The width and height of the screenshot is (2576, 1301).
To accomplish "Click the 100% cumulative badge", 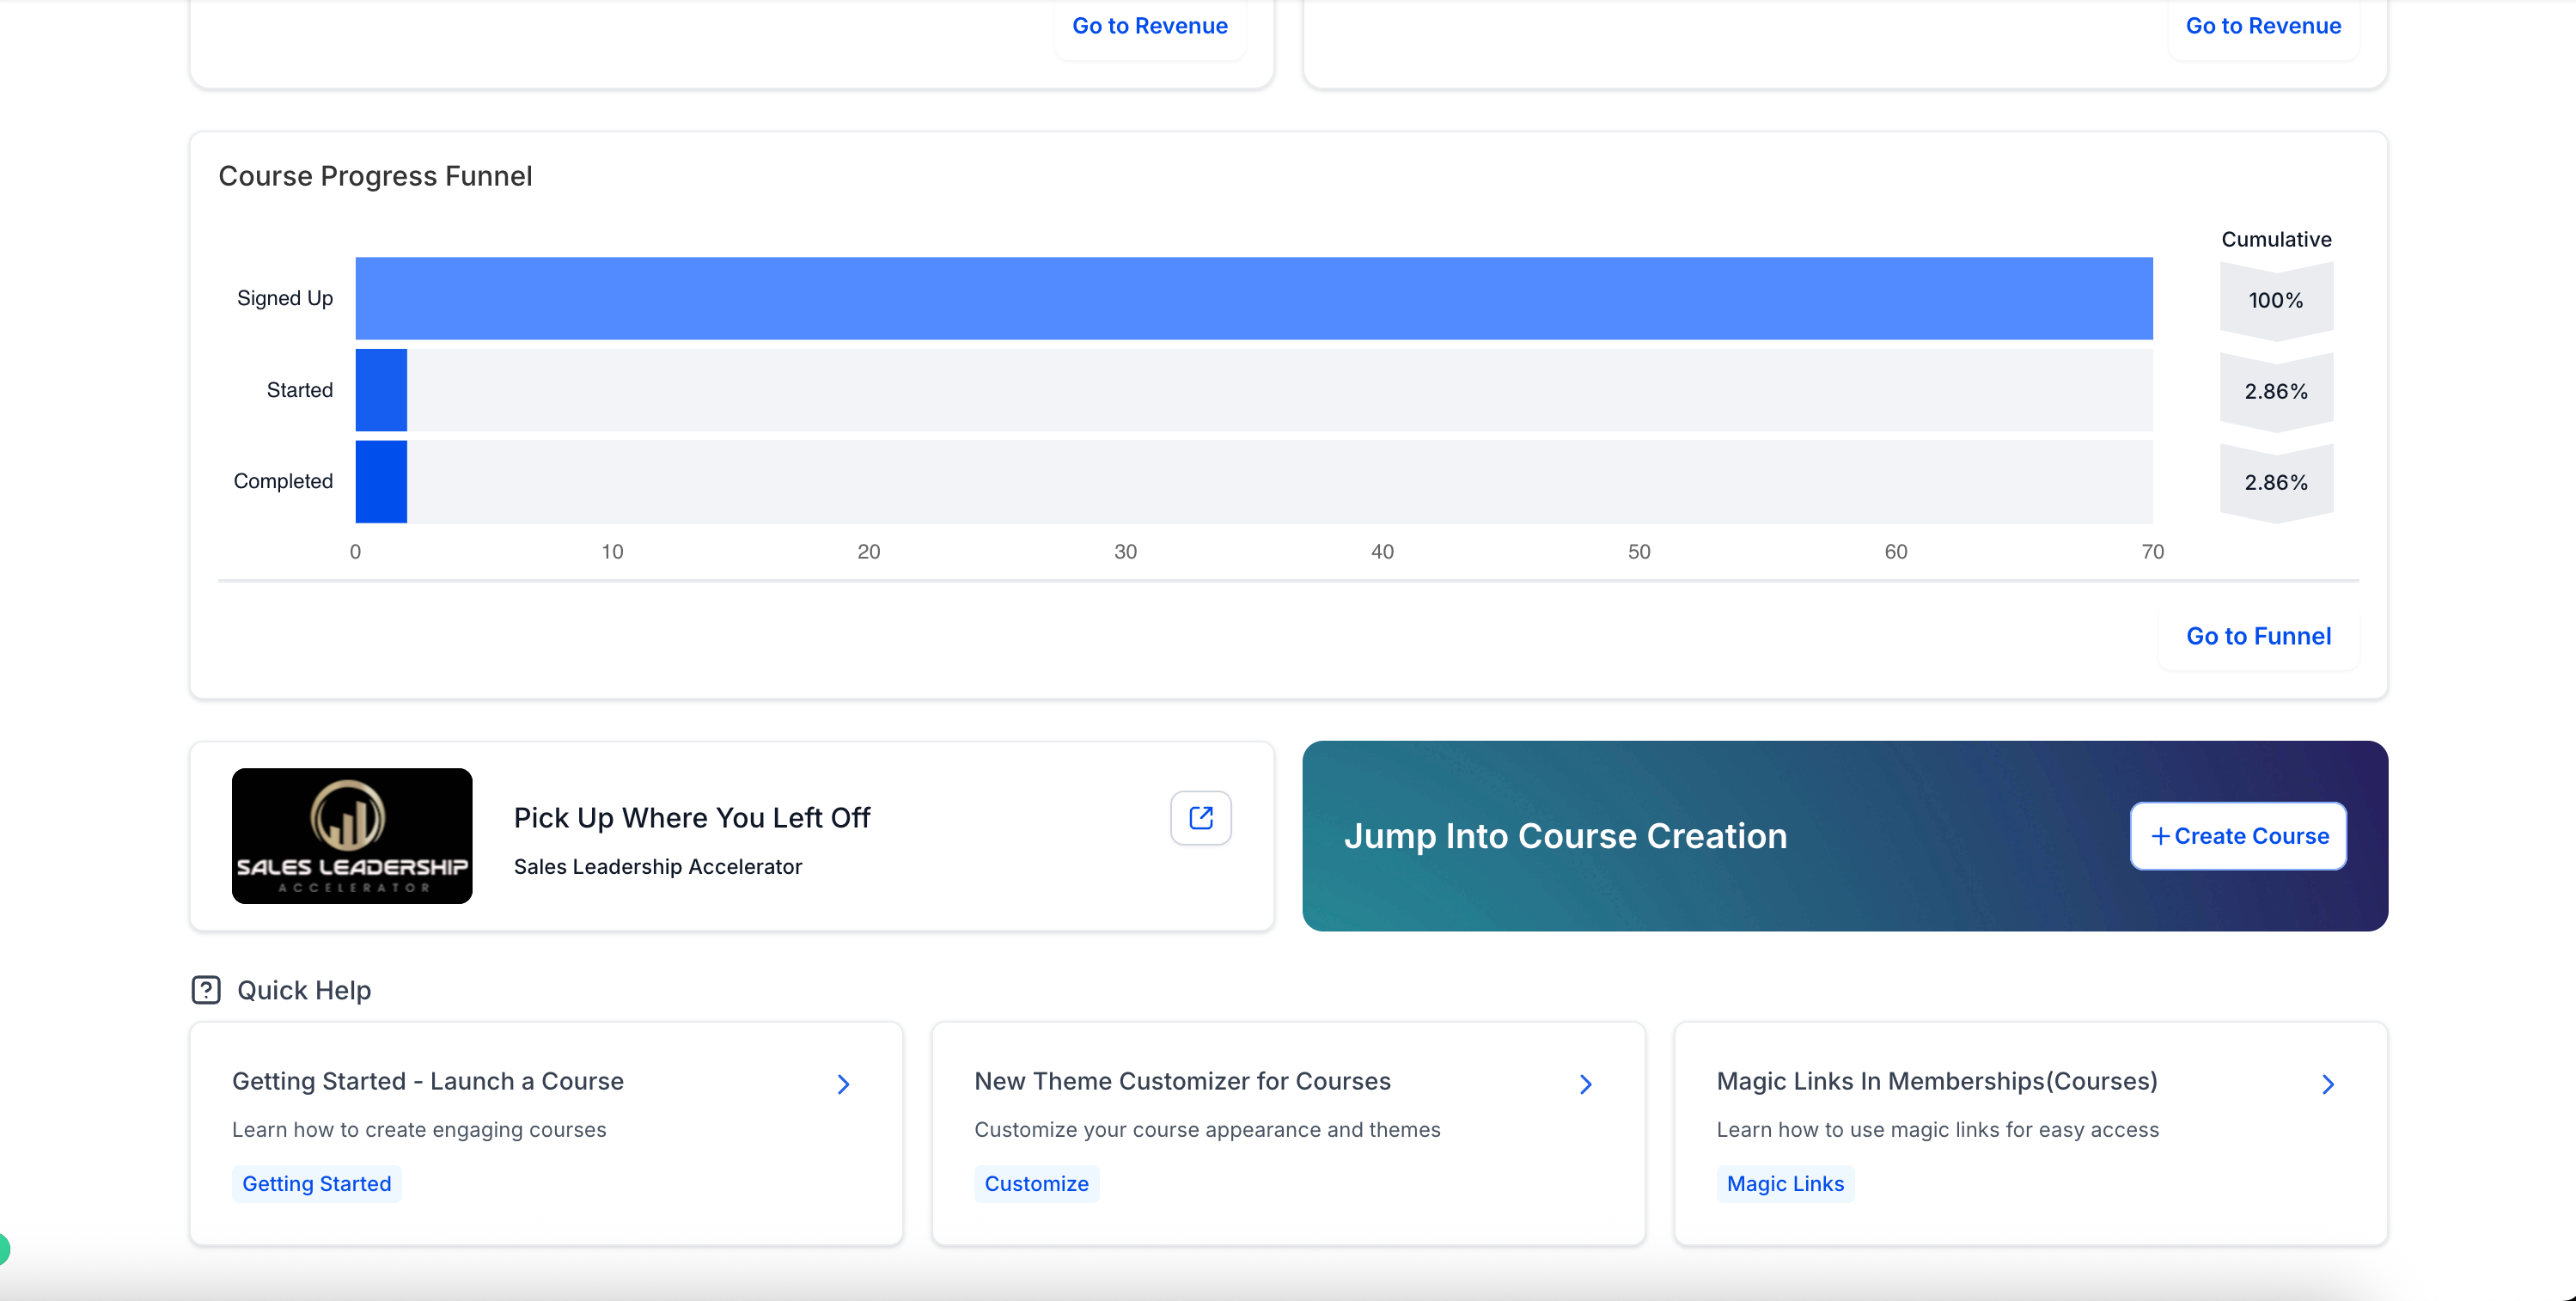I will tap(2275, 300).
